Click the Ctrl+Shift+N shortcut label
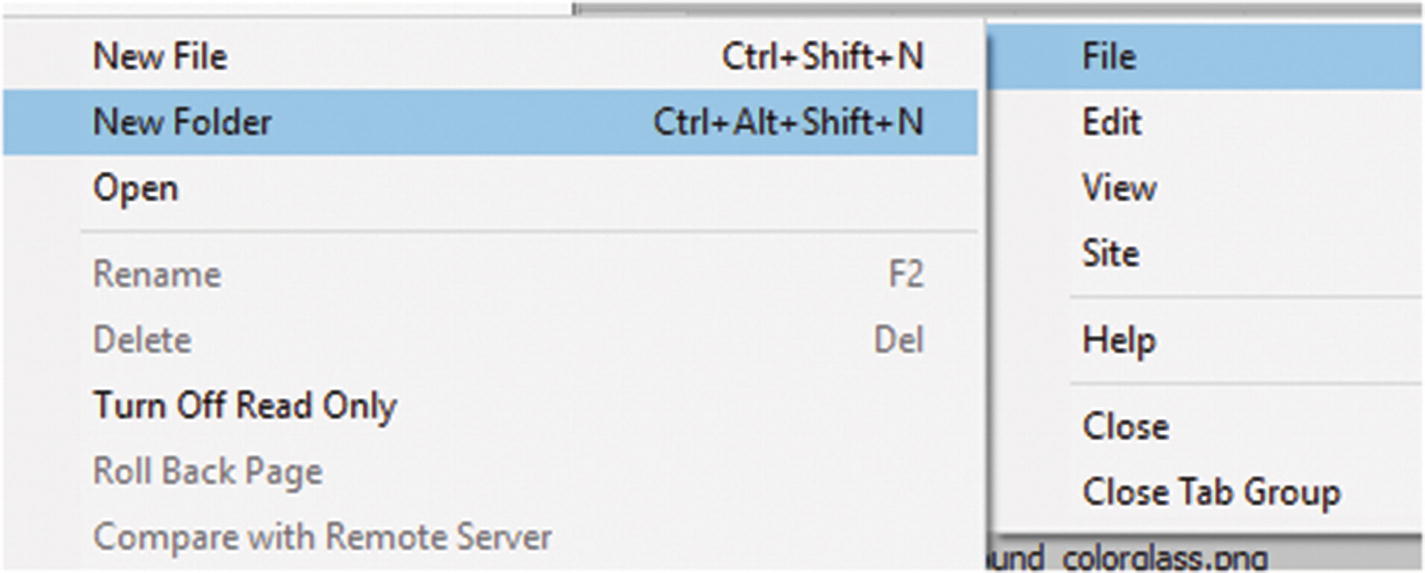The image size is (1425, 573). pos(822,56)
